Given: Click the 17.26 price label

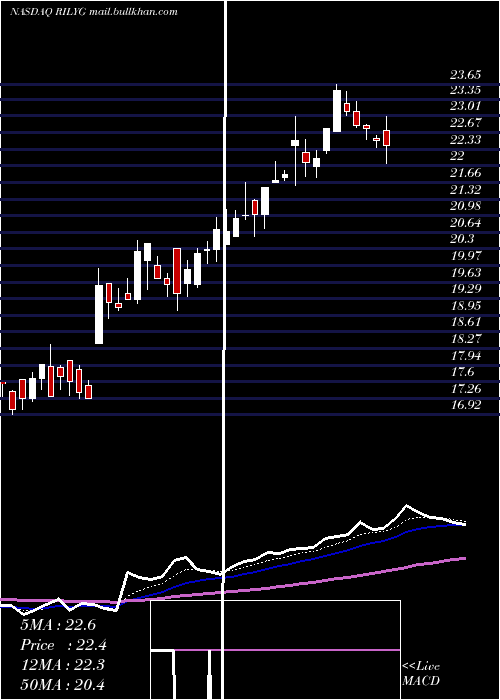Looking at the screenshot, I should point(465,389).
